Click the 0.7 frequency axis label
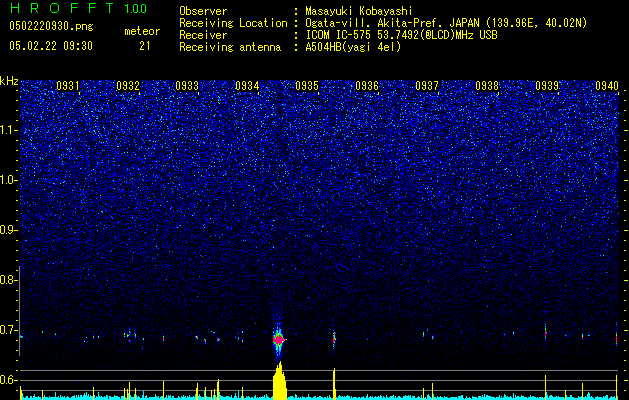Image resolution: width=629 pixels, height=400 pixels. coord(8,330)
